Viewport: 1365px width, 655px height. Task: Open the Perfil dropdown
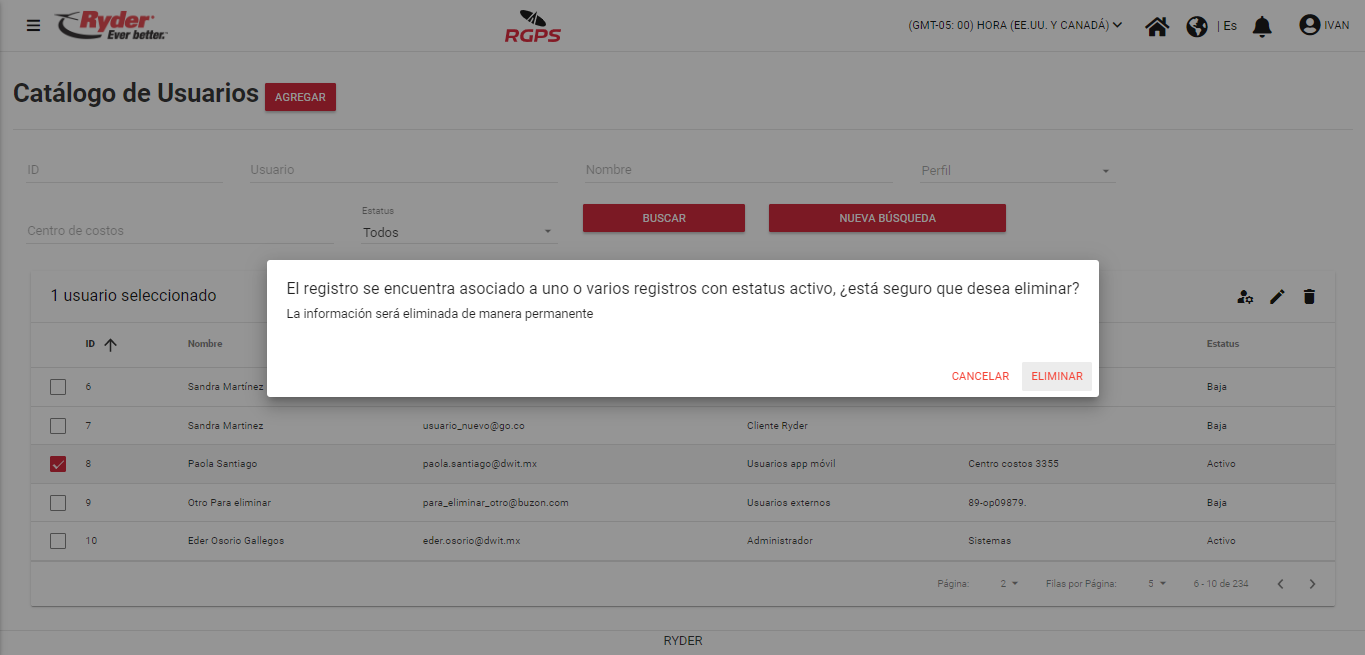point(1017,171)
